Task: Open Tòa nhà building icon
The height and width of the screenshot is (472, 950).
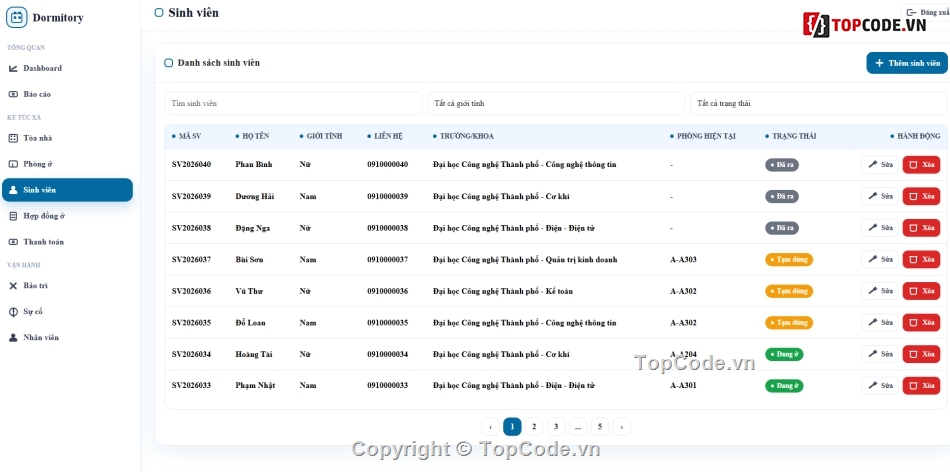Action: tap(13, 138)
